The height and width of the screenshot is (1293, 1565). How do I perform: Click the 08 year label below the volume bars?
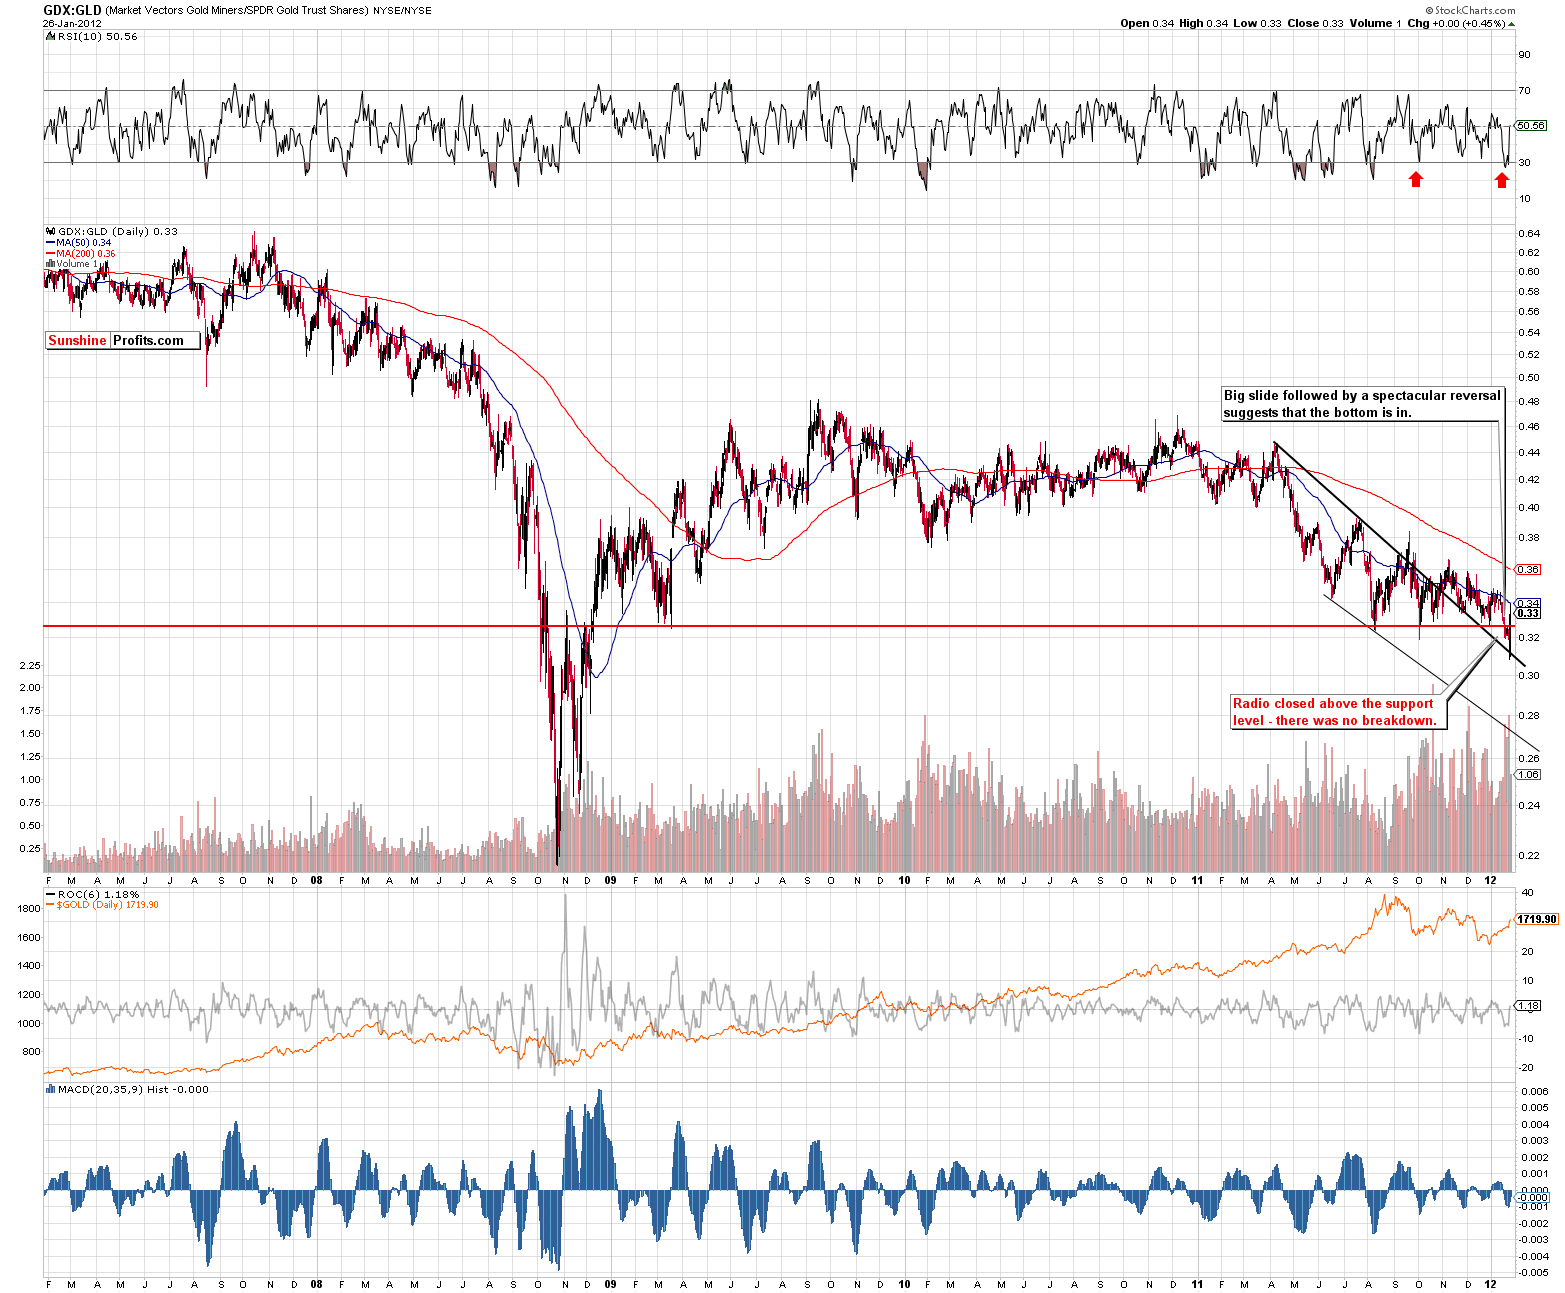pyautogui.click(x=316, y=881)
